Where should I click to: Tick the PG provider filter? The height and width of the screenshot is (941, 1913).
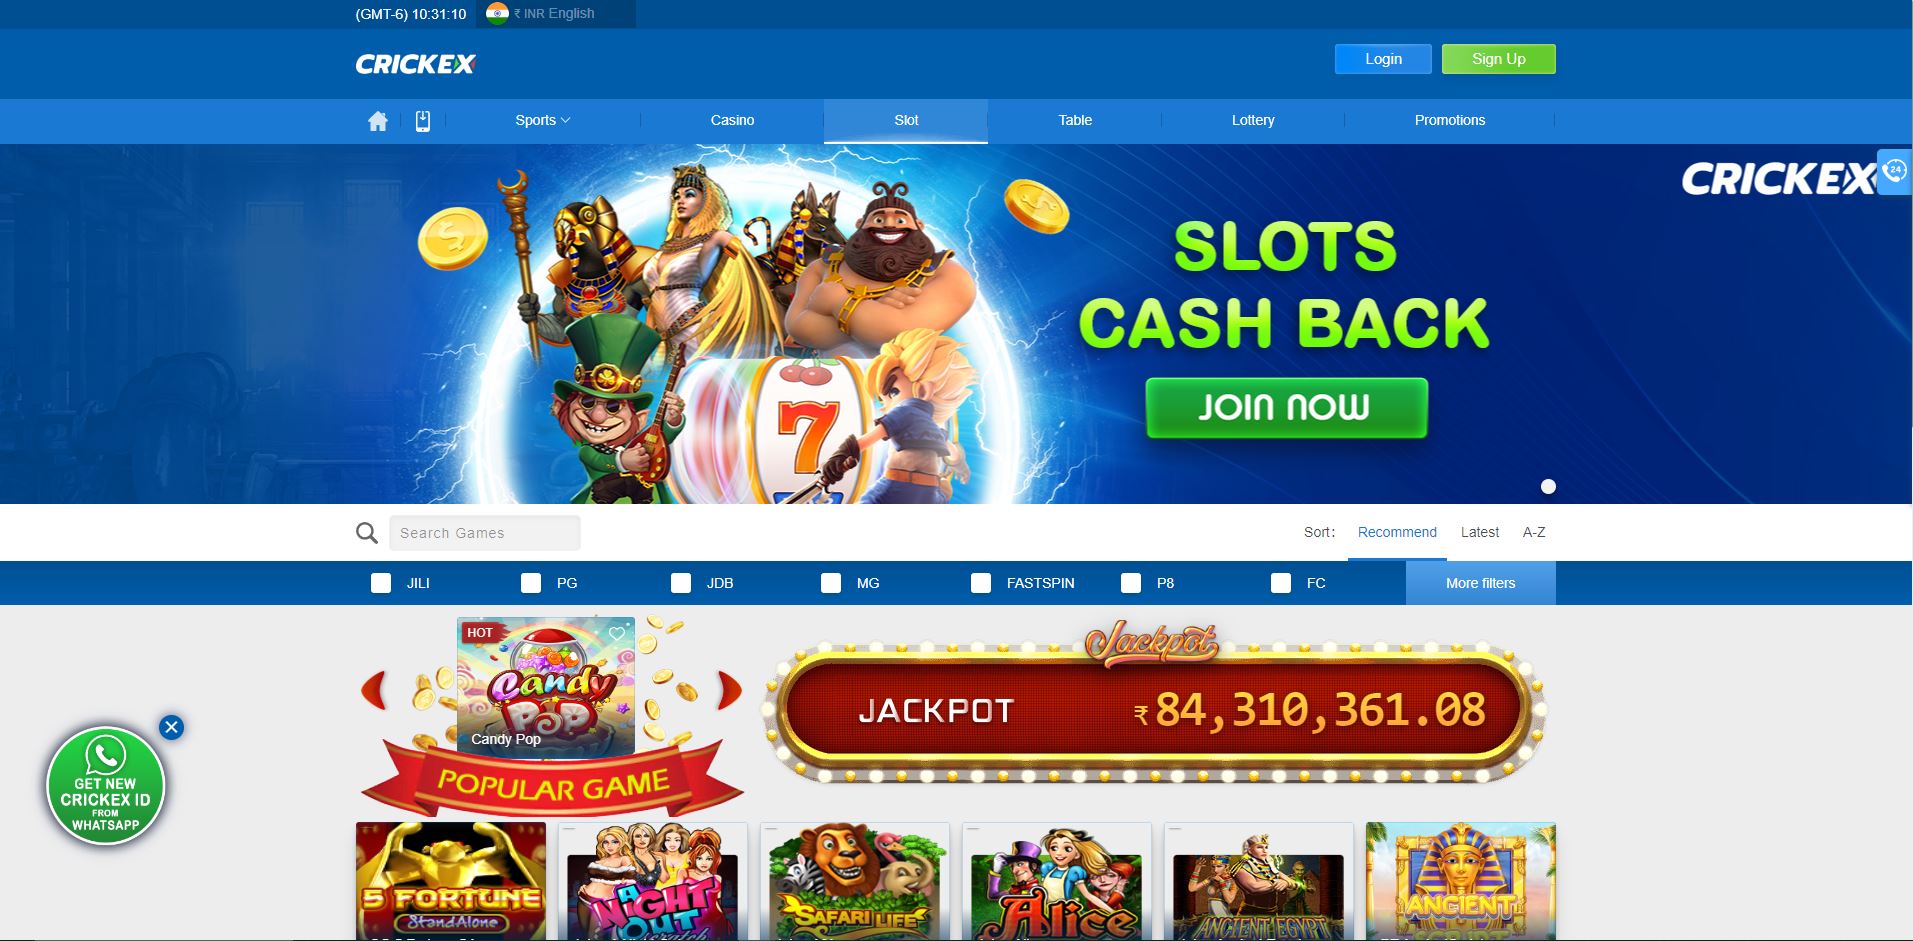pyautogui.click(x=531, y=583)
